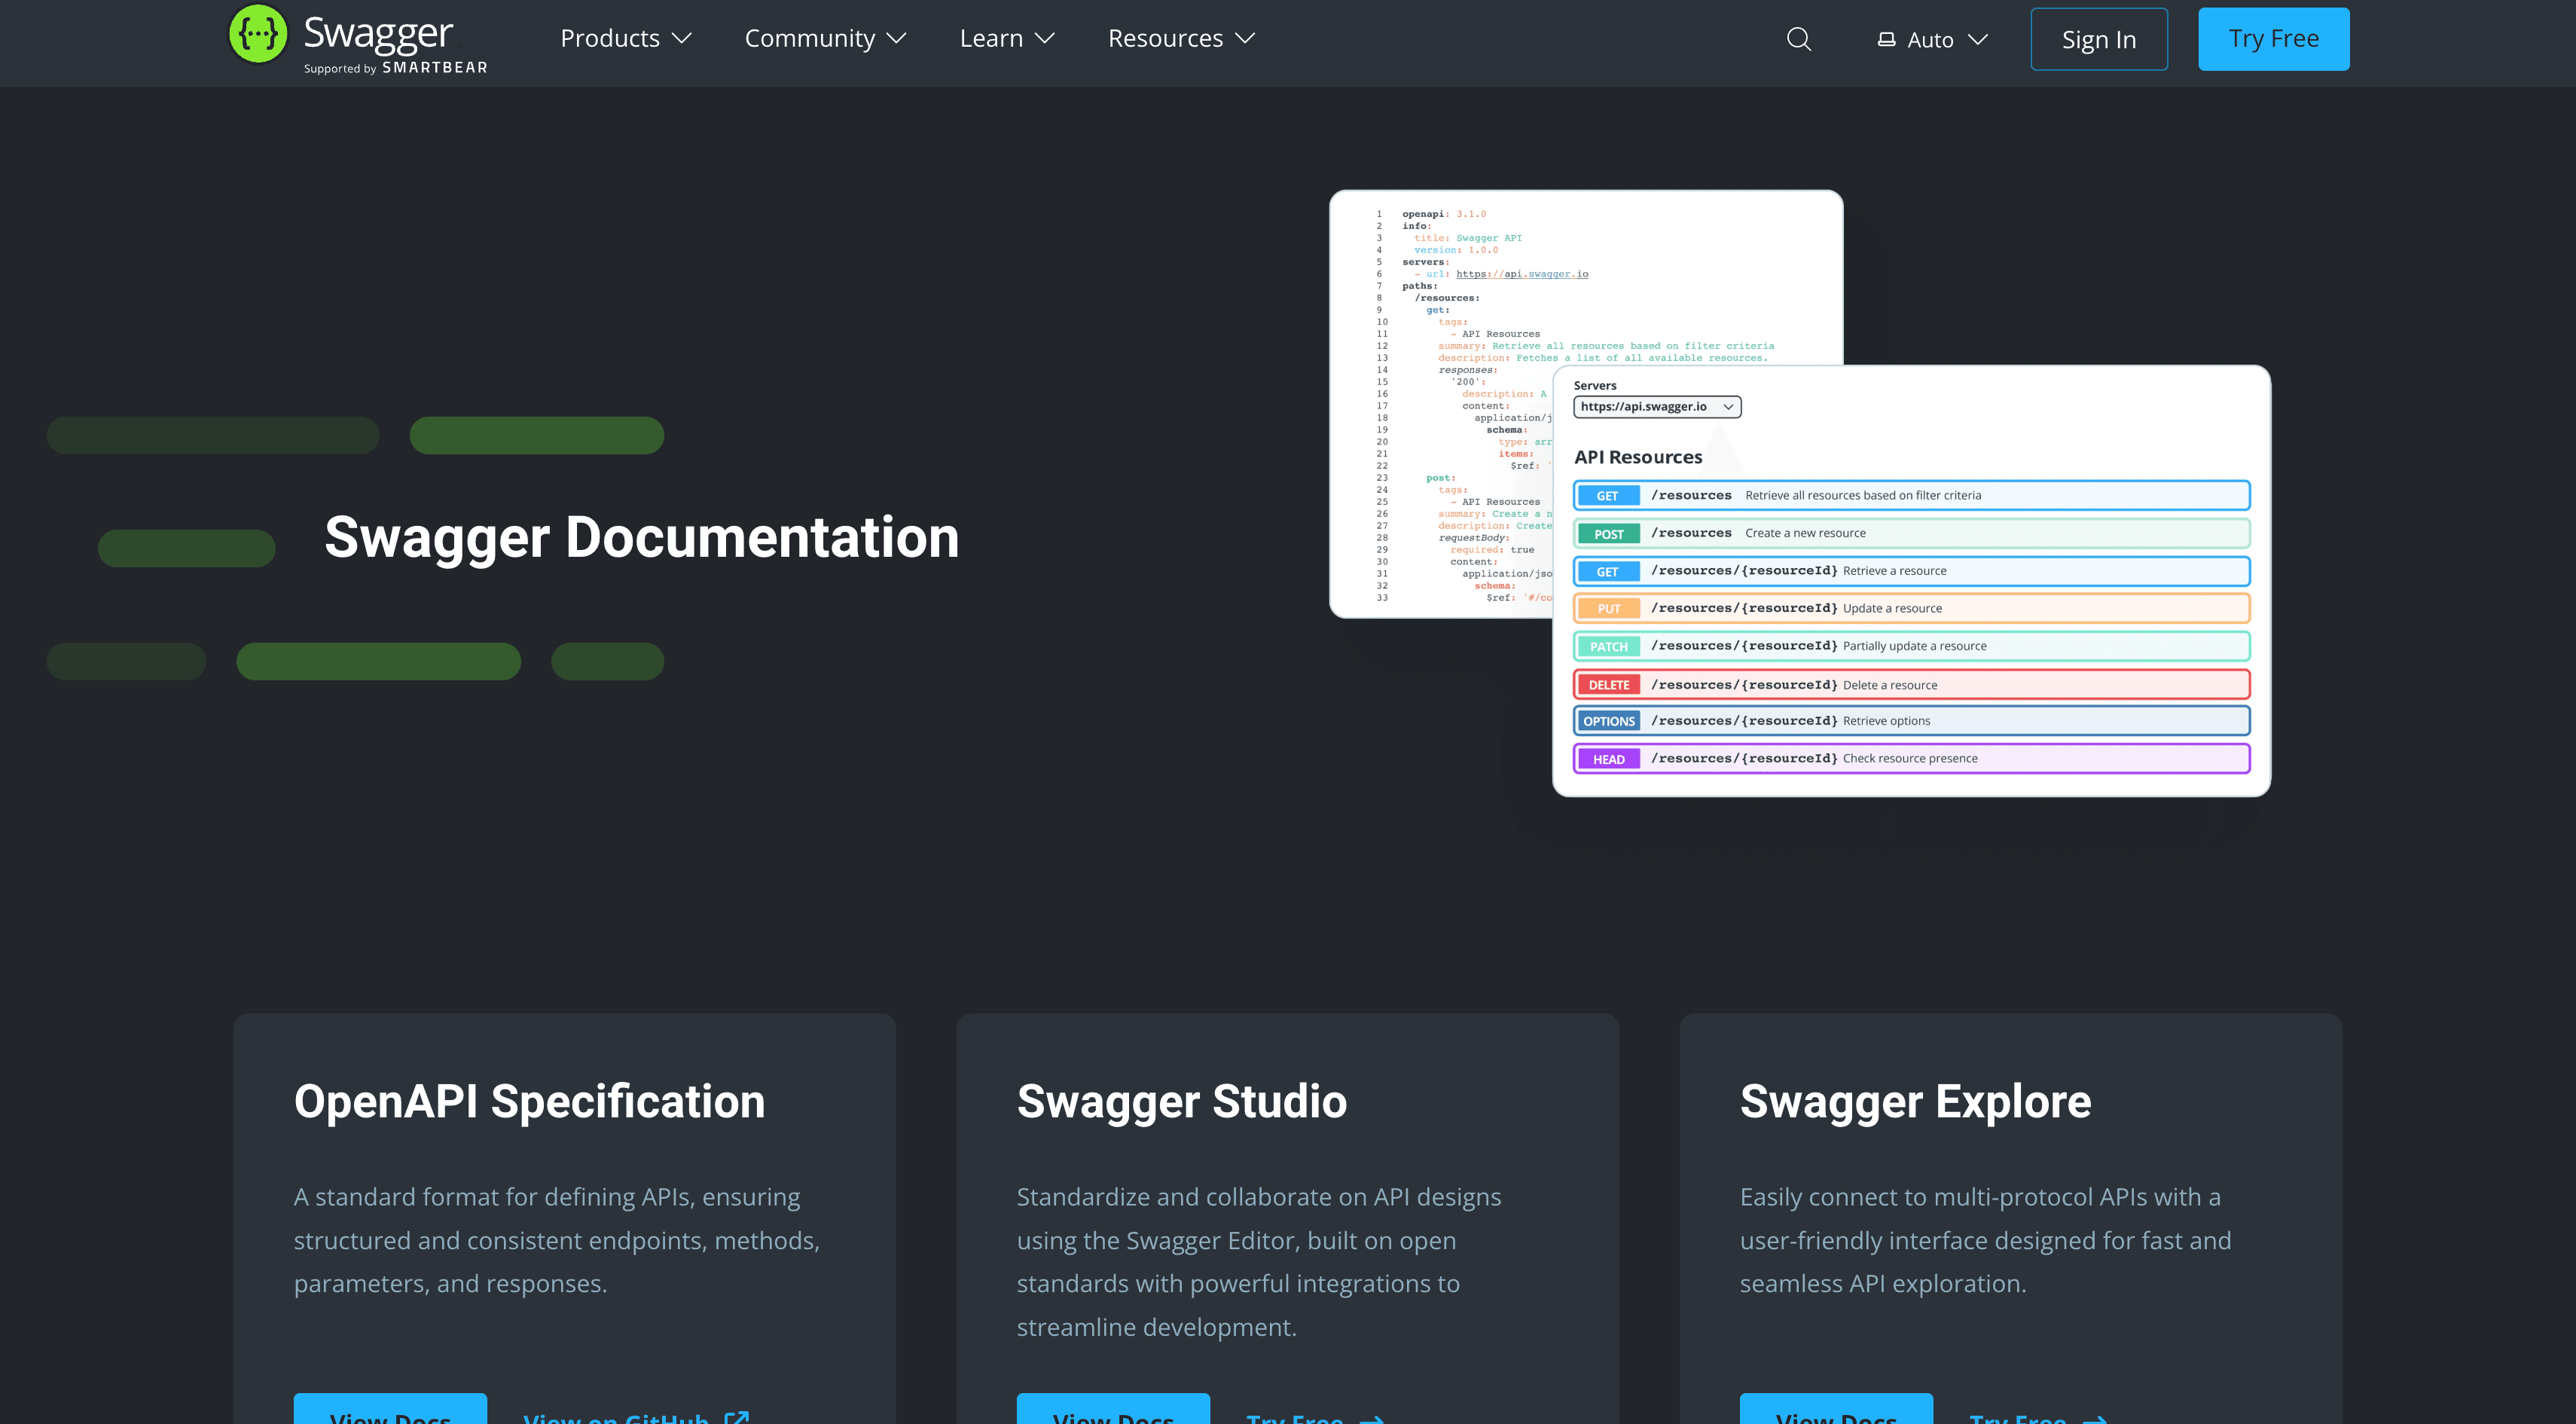Click the Try Free header button
2576x1424 pixels.
coord(2273,39)
